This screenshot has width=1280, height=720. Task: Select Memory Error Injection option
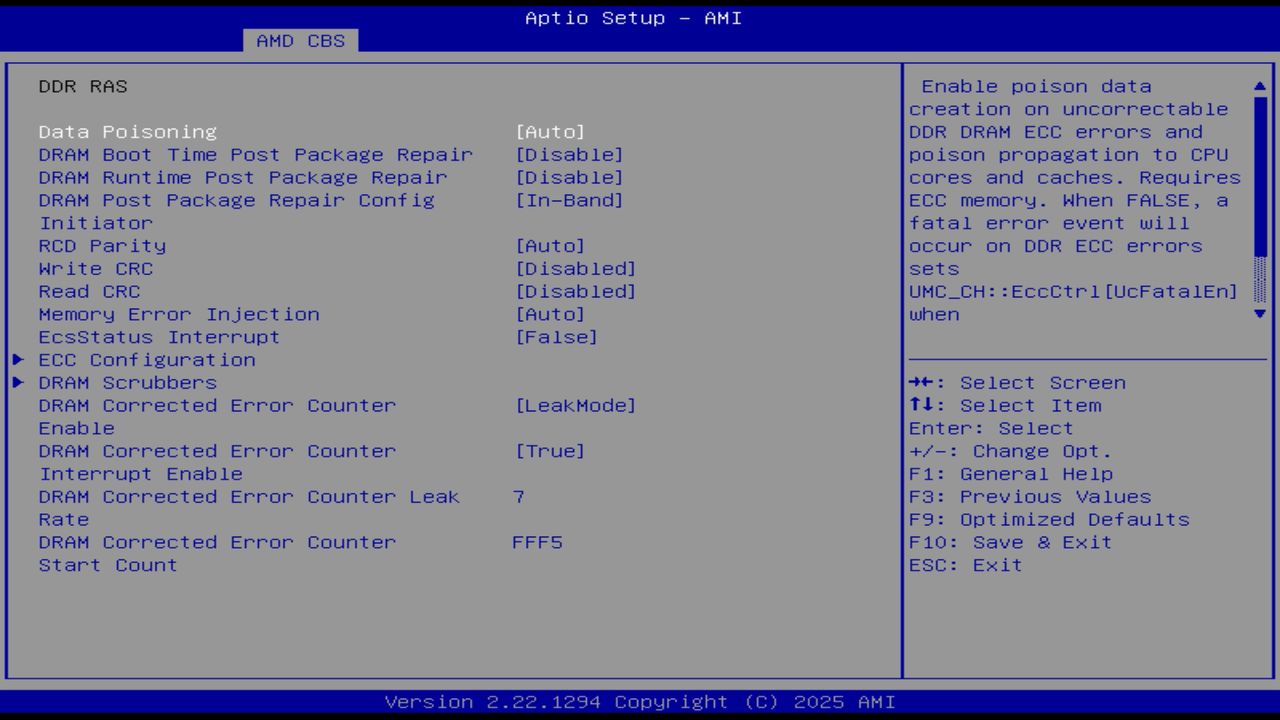tap(550, 314)
